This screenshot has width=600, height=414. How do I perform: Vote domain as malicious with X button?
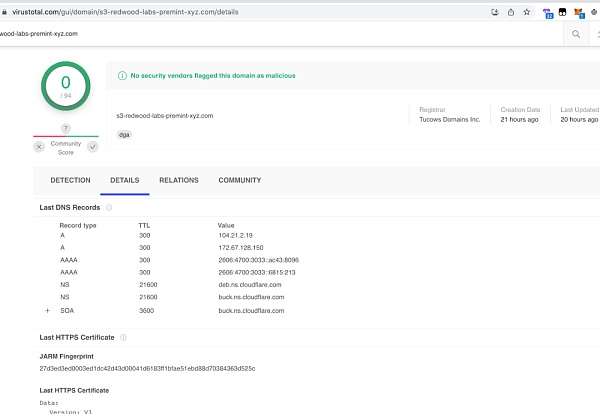39,146
